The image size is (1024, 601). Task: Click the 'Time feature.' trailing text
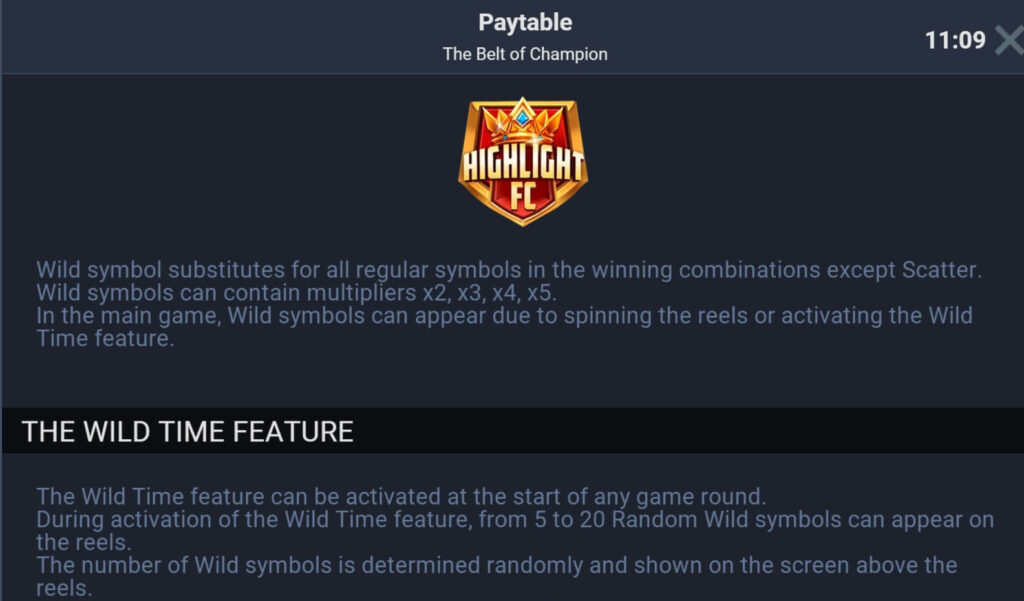coord(105,338)
